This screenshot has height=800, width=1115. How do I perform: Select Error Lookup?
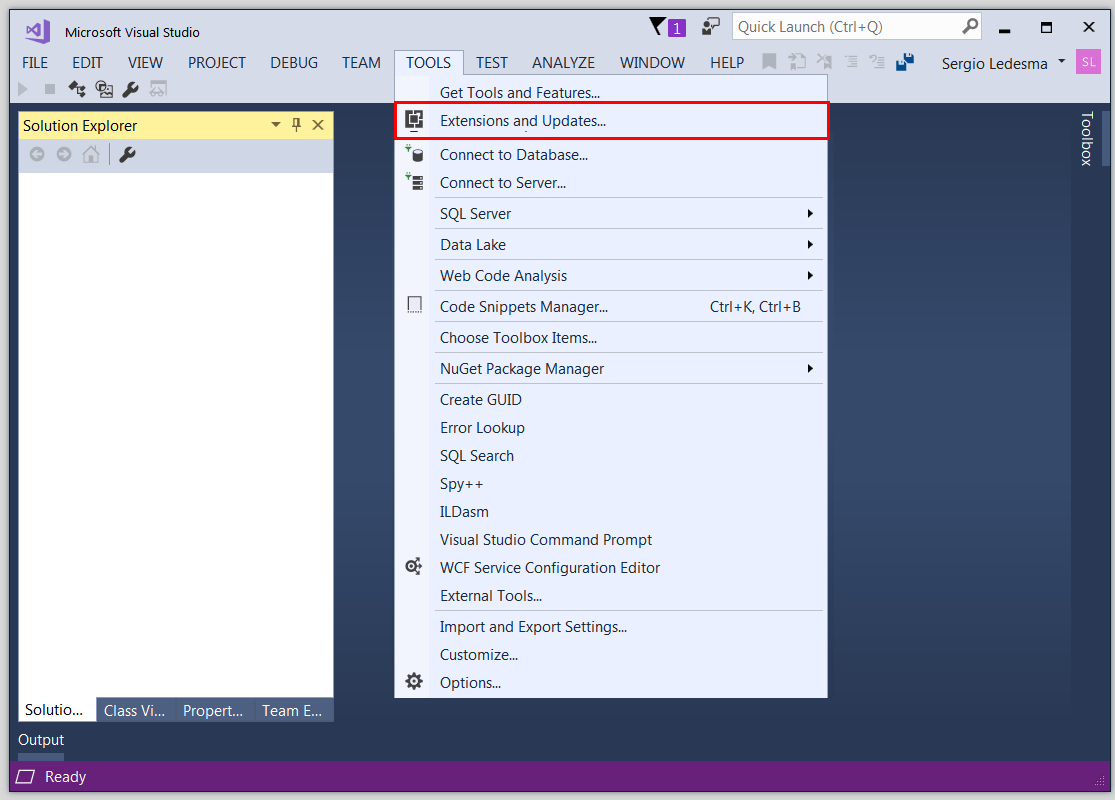(611, 427)
